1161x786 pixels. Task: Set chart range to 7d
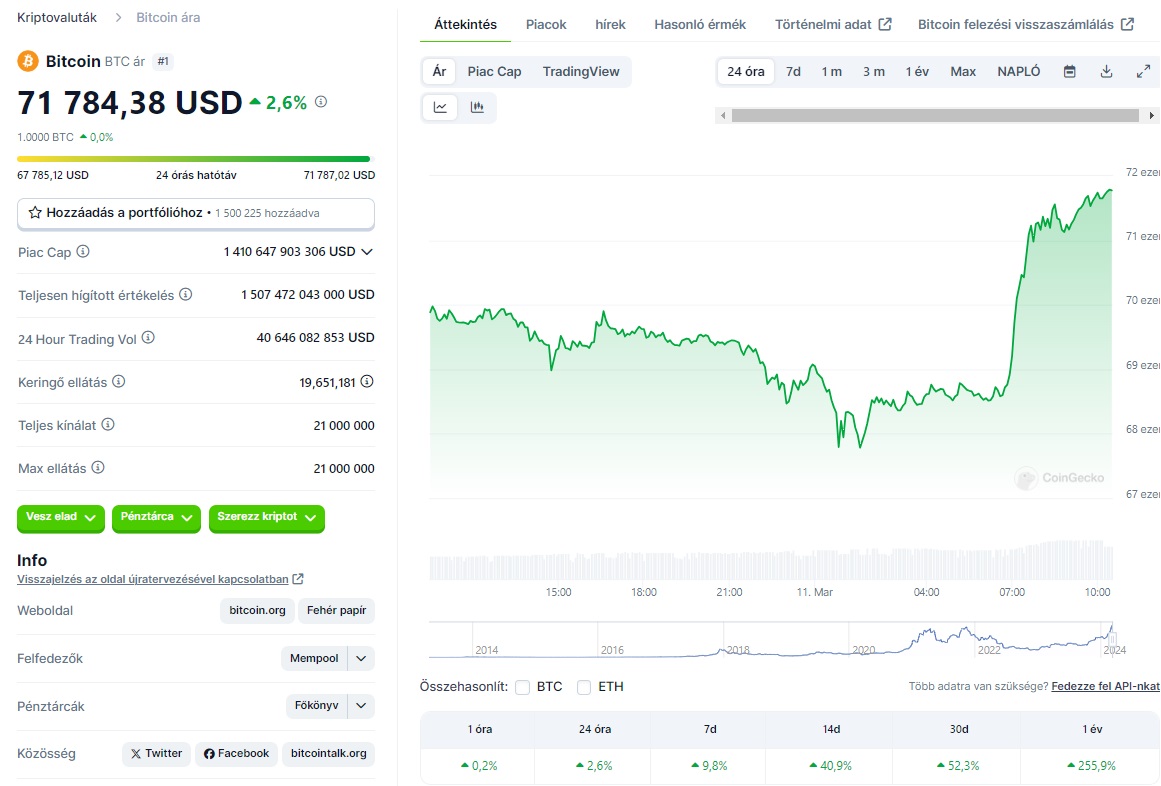click(793, 72)
